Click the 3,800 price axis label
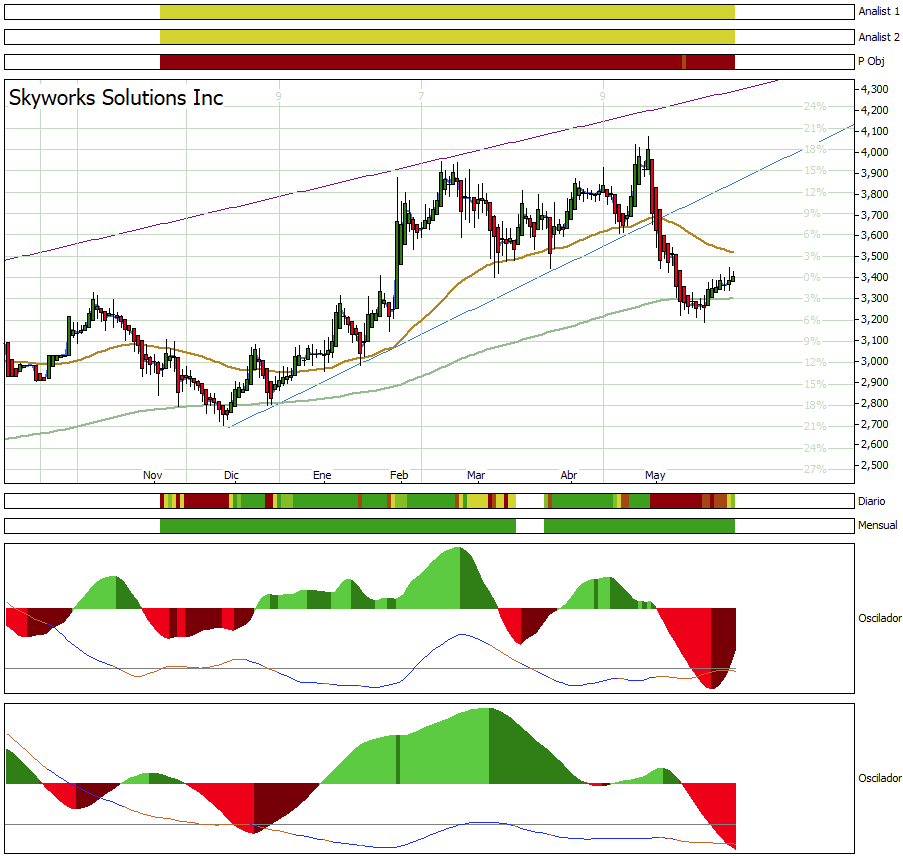The width and height of the screenshot is (903, 856). [x=875, y=194]
